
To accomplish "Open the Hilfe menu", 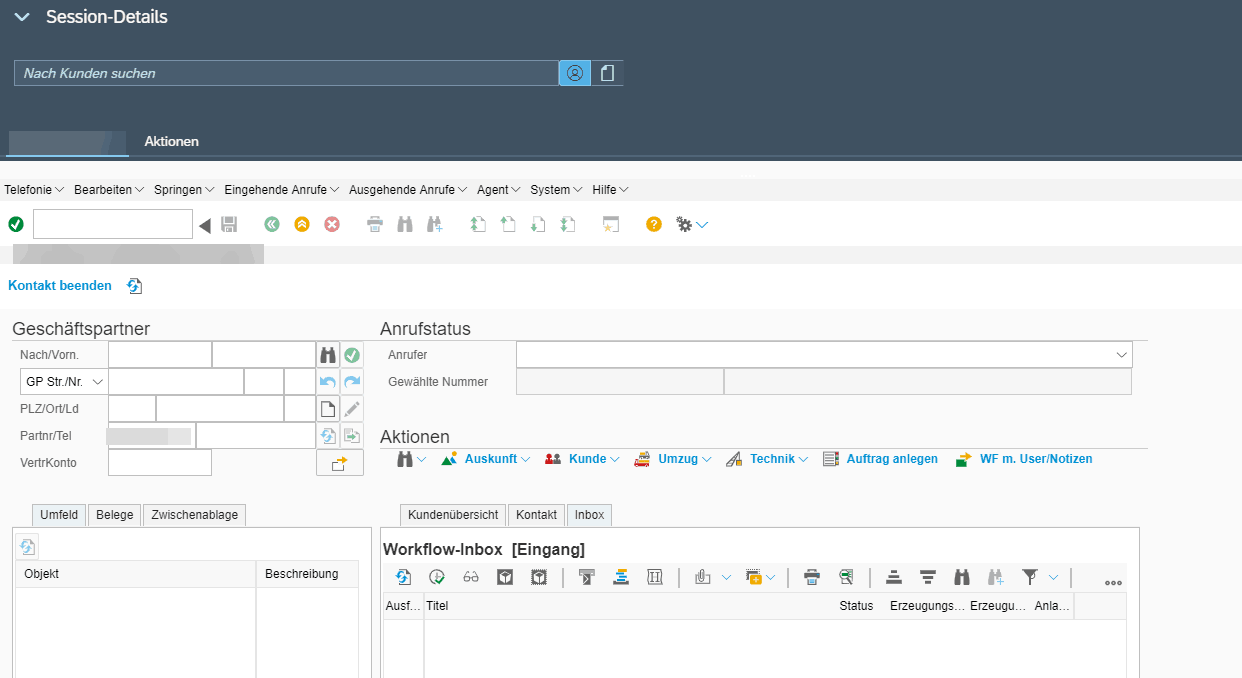I will [610, 190].
